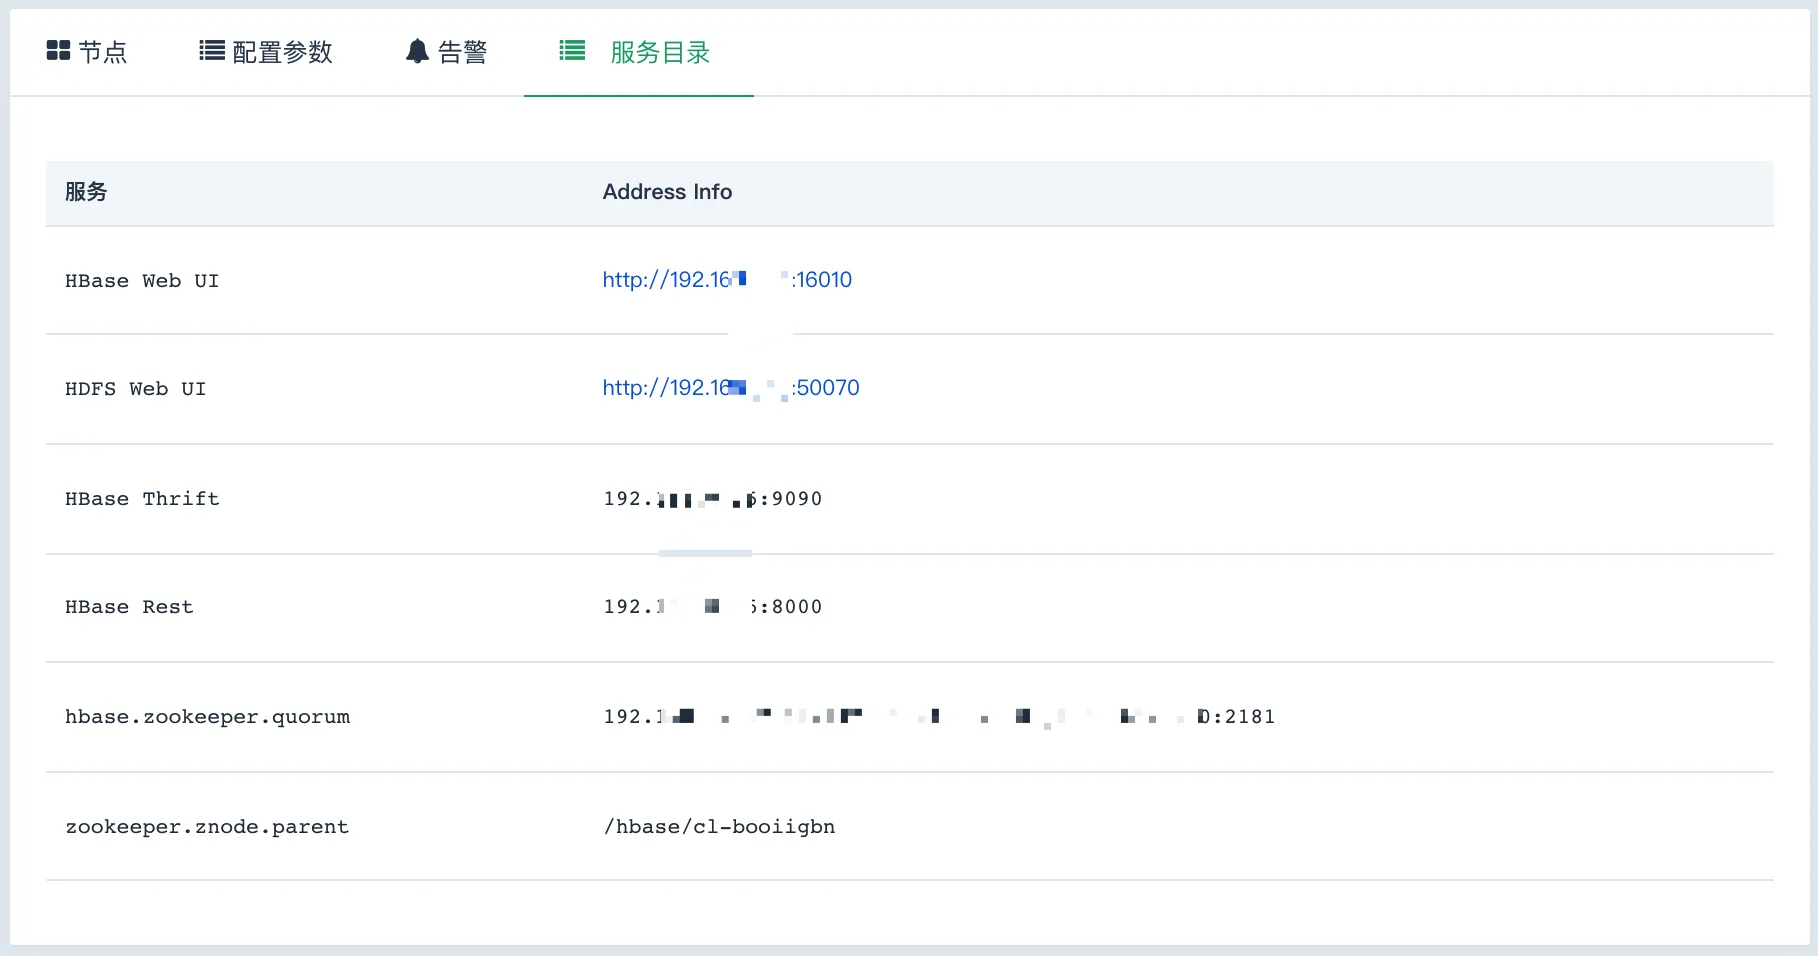
Task: Click the /hbase/cl-booiigbn znode path
Action: [719, 827]
